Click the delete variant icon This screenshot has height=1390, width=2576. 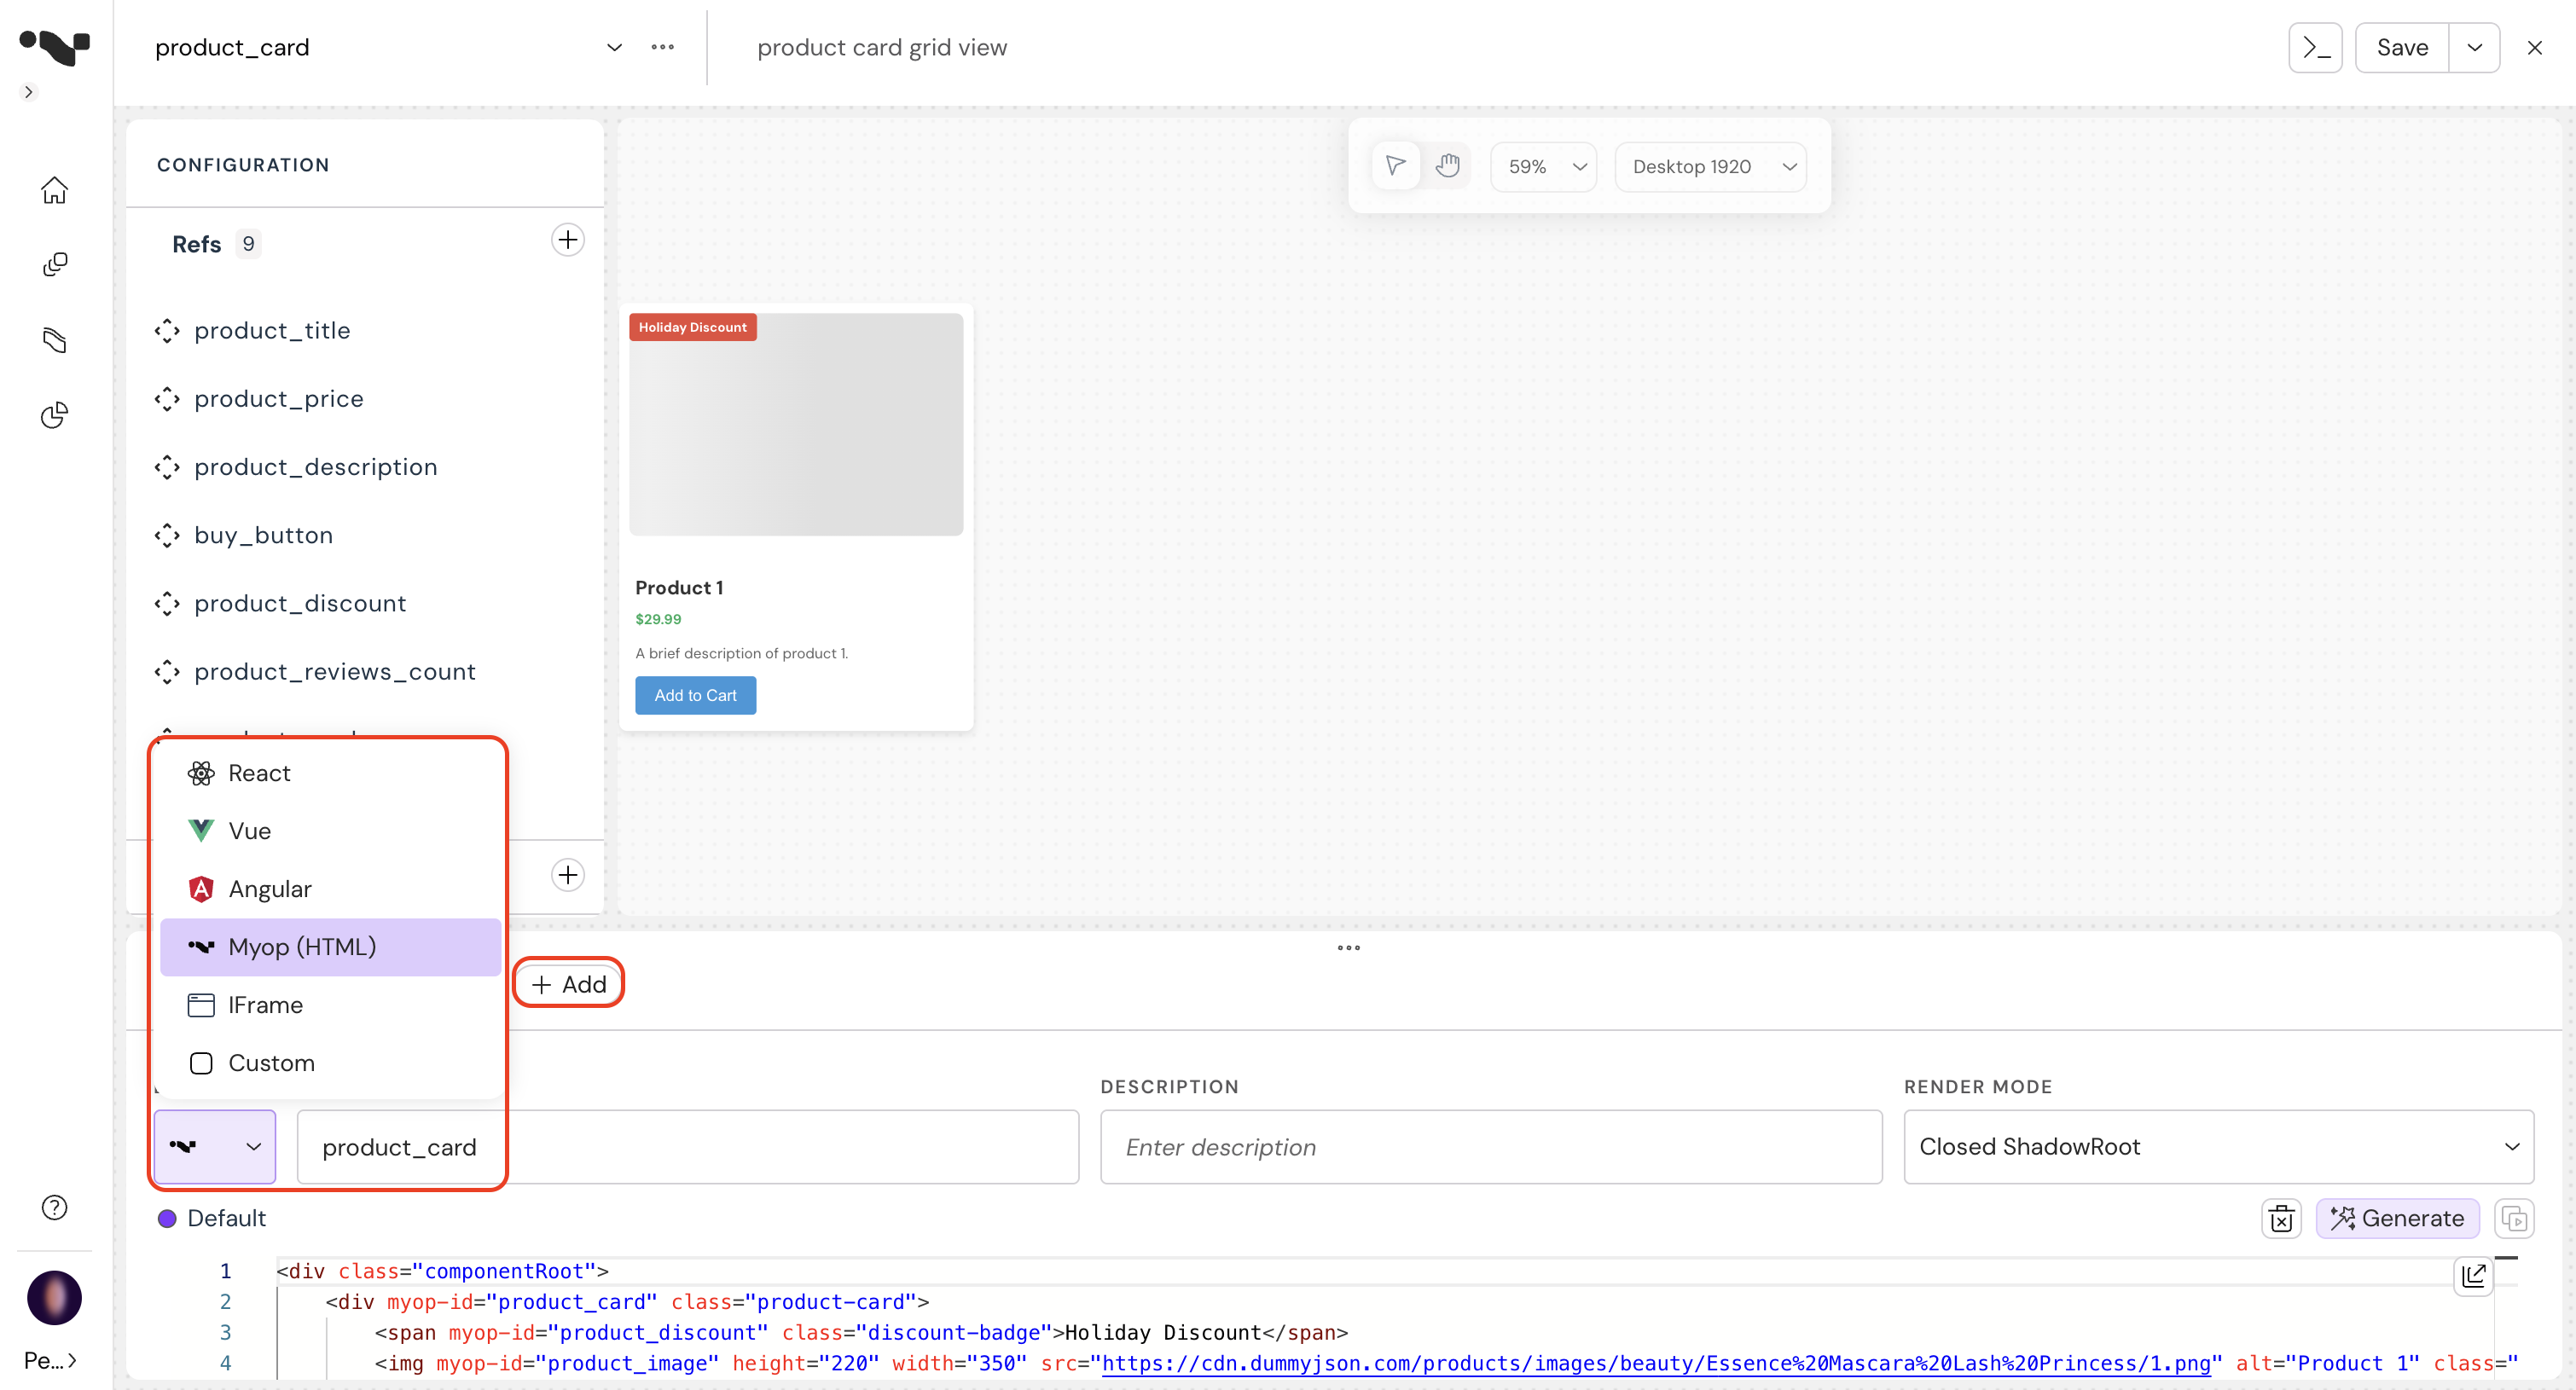pyautogui.click(x=2281, y=1218)
